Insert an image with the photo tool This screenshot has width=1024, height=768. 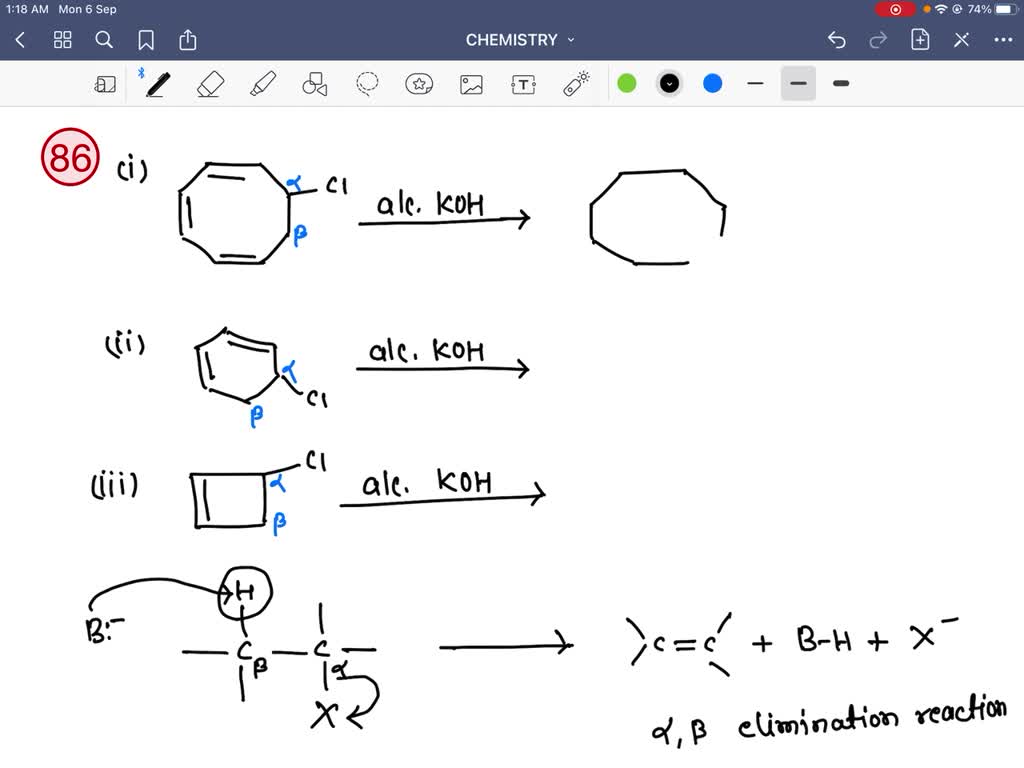471,83
